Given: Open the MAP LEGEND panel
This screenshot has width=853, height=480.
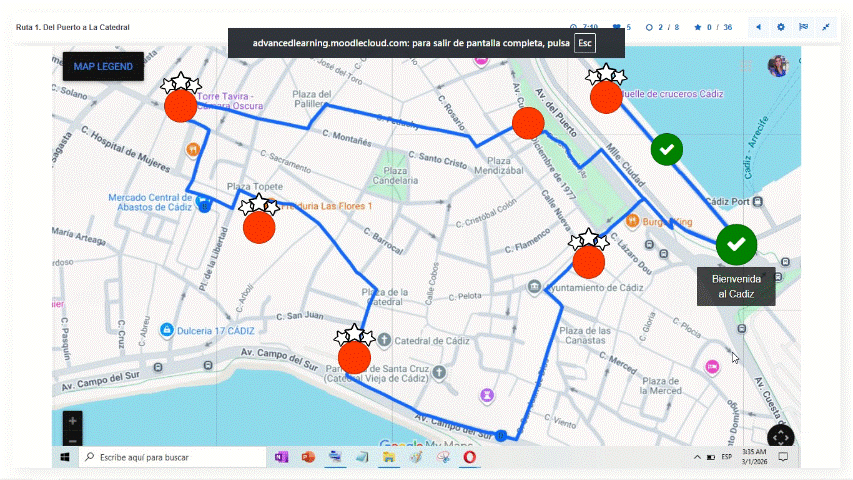Looking at the screenshot, I should pos(103,66).
